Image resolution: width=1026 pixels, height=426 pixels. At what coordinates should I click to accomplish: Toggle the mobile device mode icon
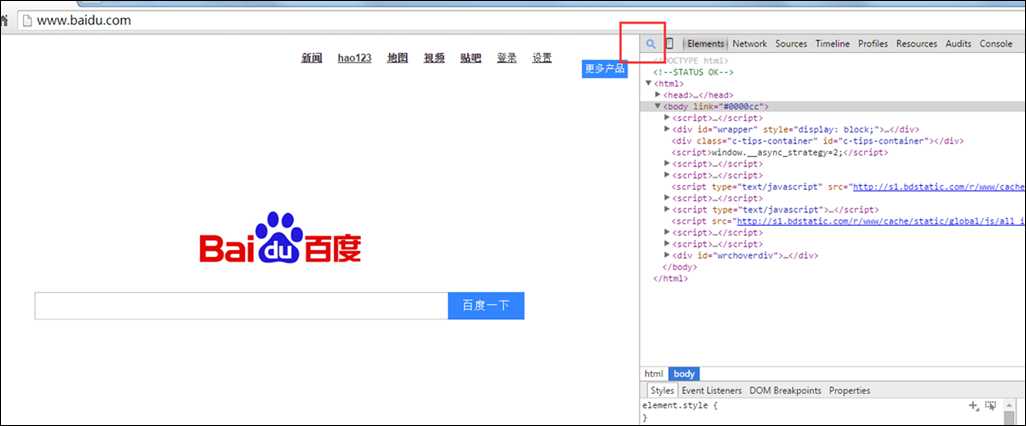[669, 44]
